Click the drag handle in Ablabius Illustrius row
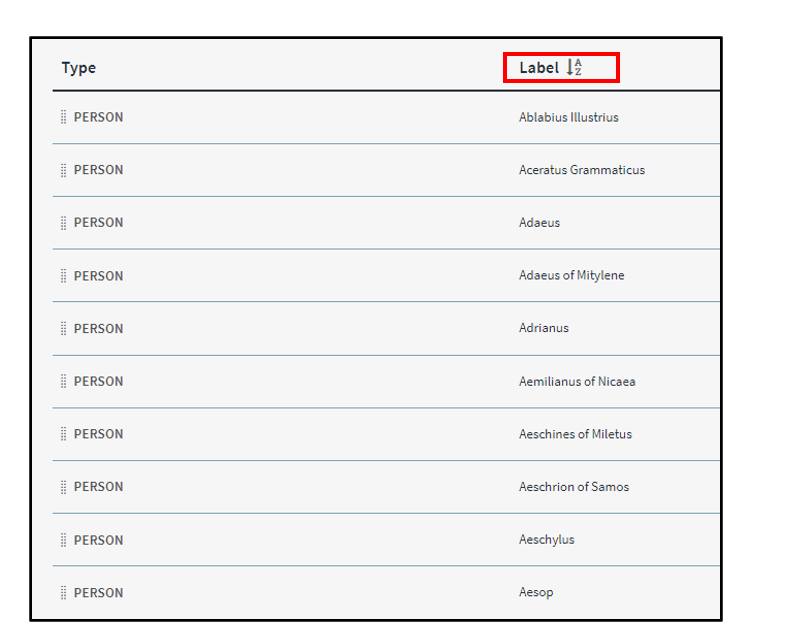The image size is (791, 642). (x=63, y=117)
